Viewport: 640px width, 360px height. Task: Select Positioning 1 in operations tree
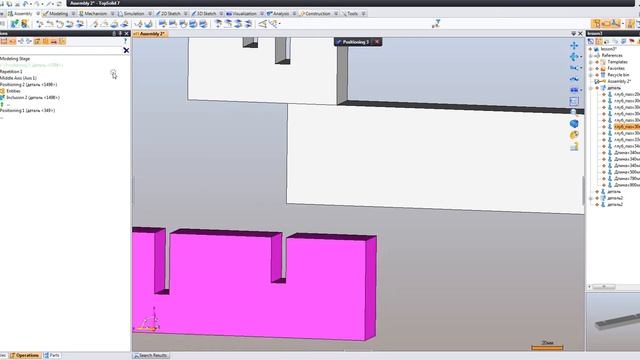click(x=27, y=110)
